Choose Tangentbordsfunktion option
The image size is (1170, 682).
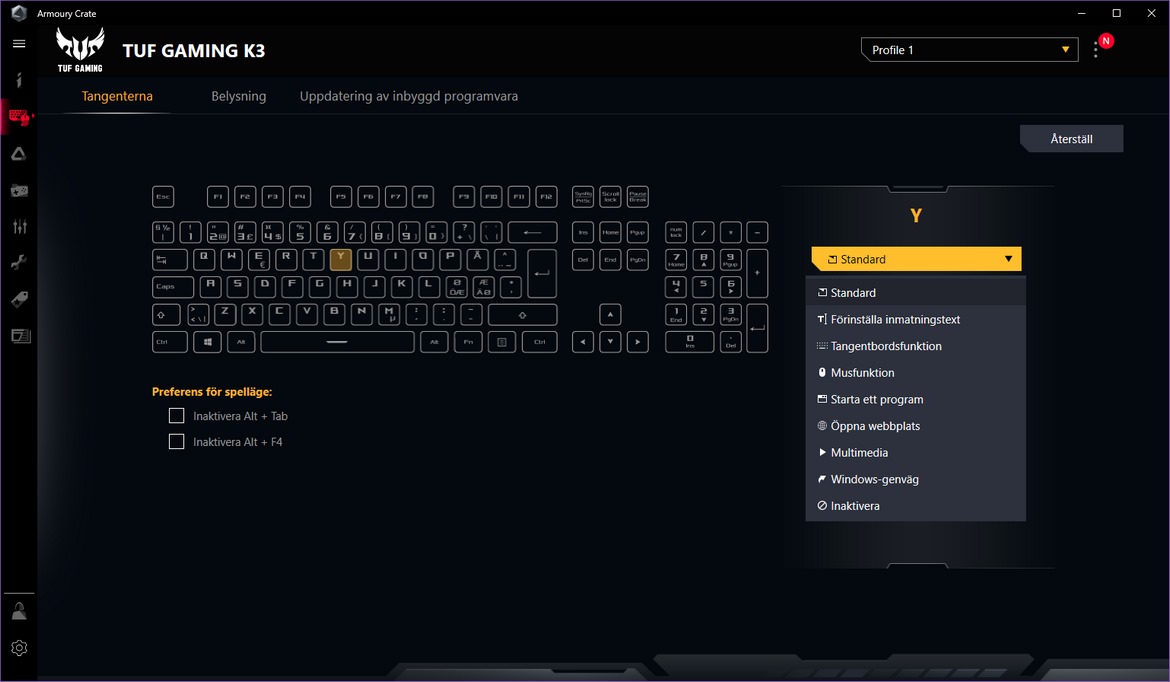pyautogui.click(x=916, y=346)
